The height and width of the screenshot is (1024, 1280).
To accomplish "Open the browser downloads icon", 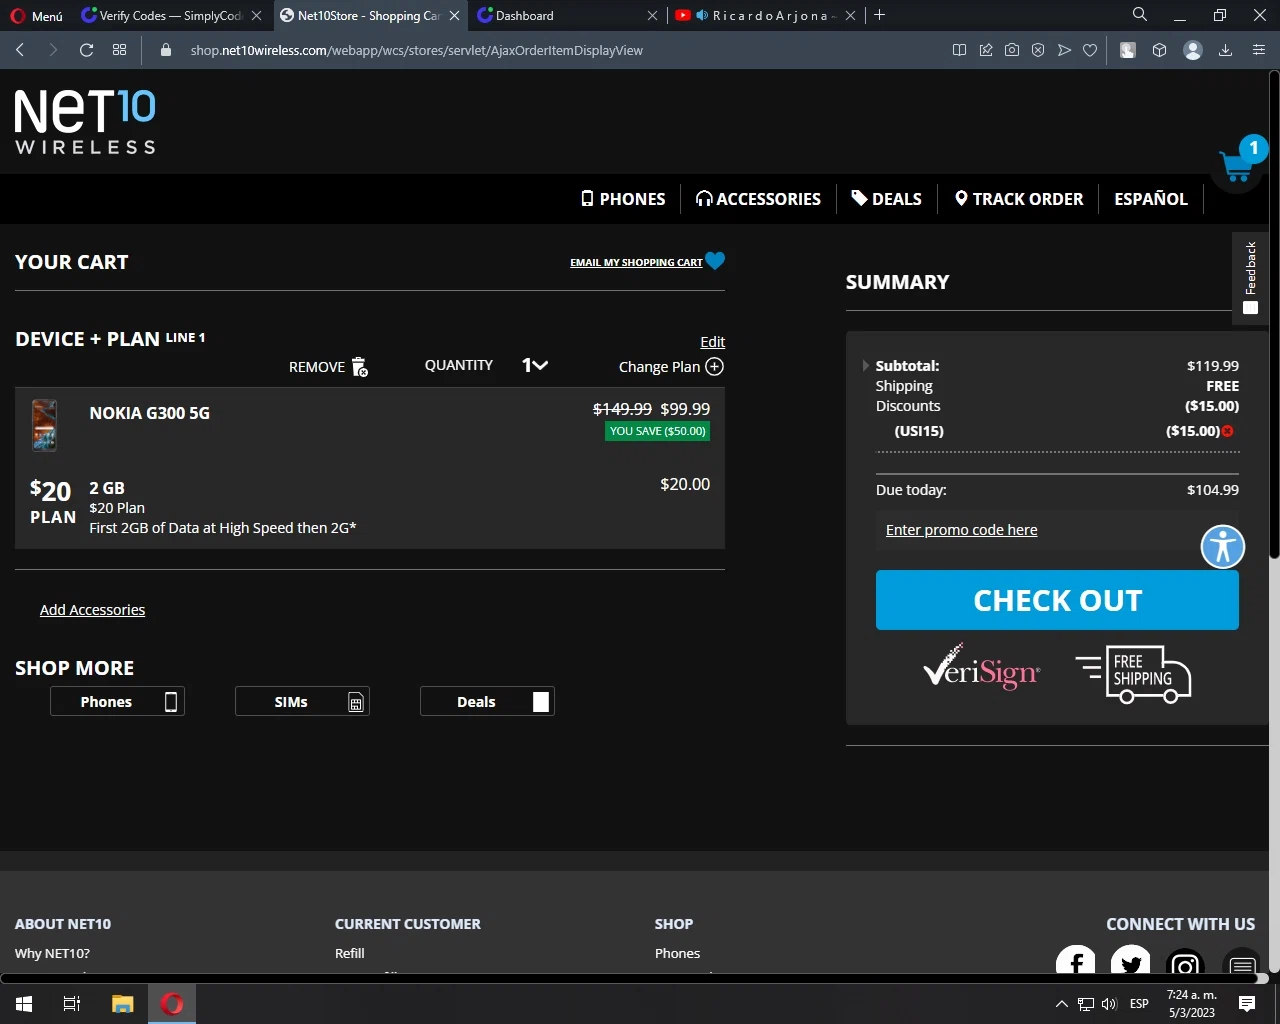I will coord(1225,50).
